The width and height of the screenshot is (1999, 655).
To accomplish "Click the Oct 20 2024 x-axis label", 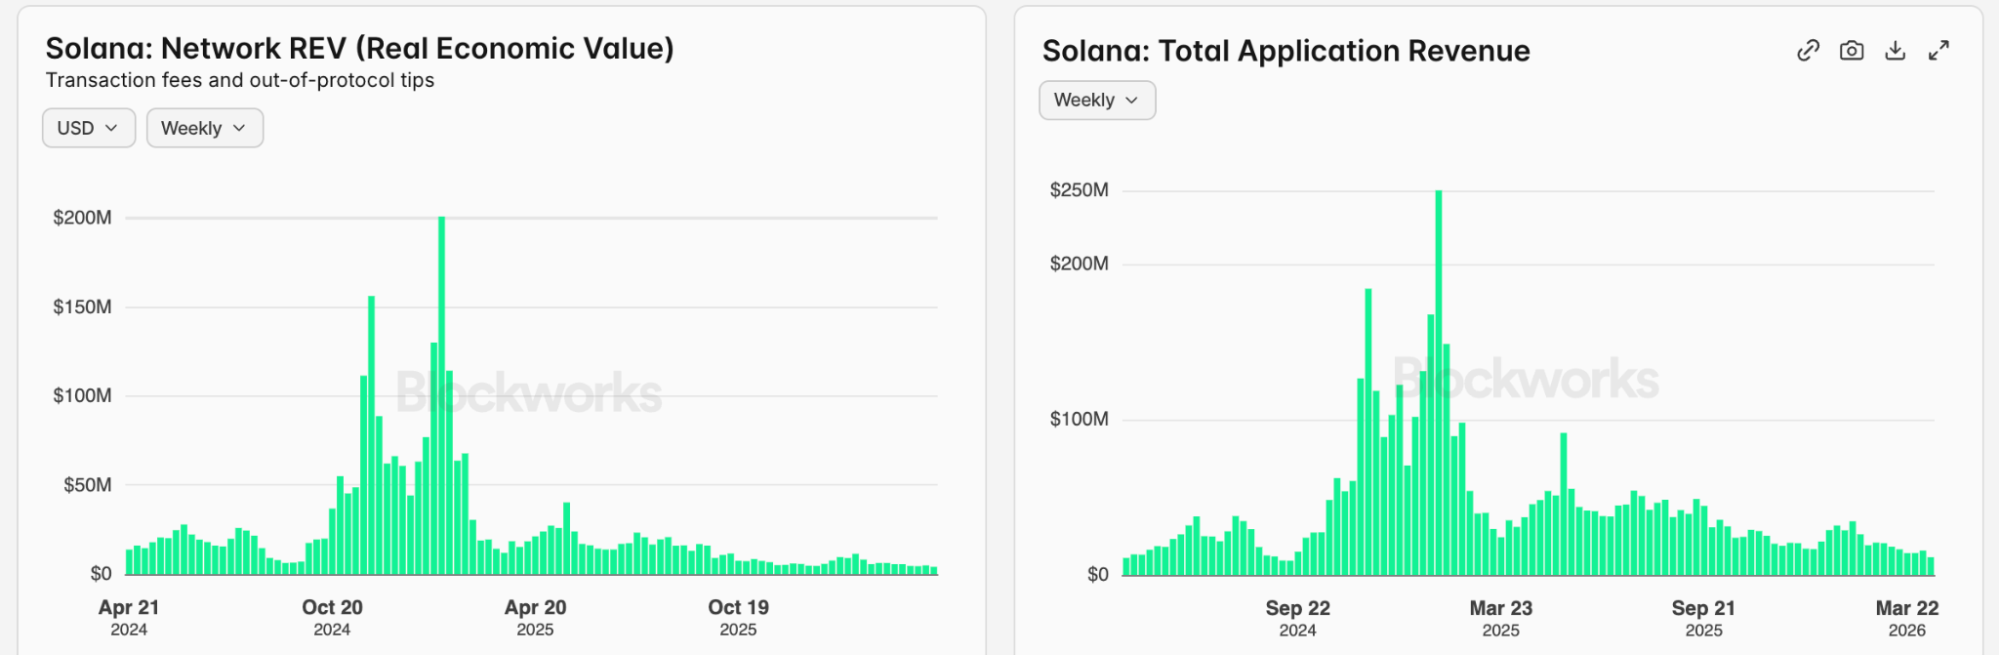I will 332,617.
